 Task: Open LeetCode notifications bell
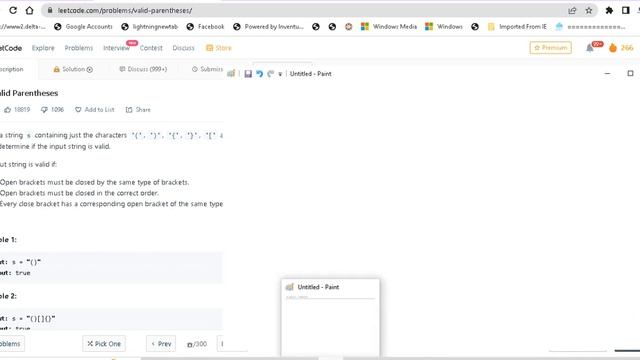pos(590,48)
